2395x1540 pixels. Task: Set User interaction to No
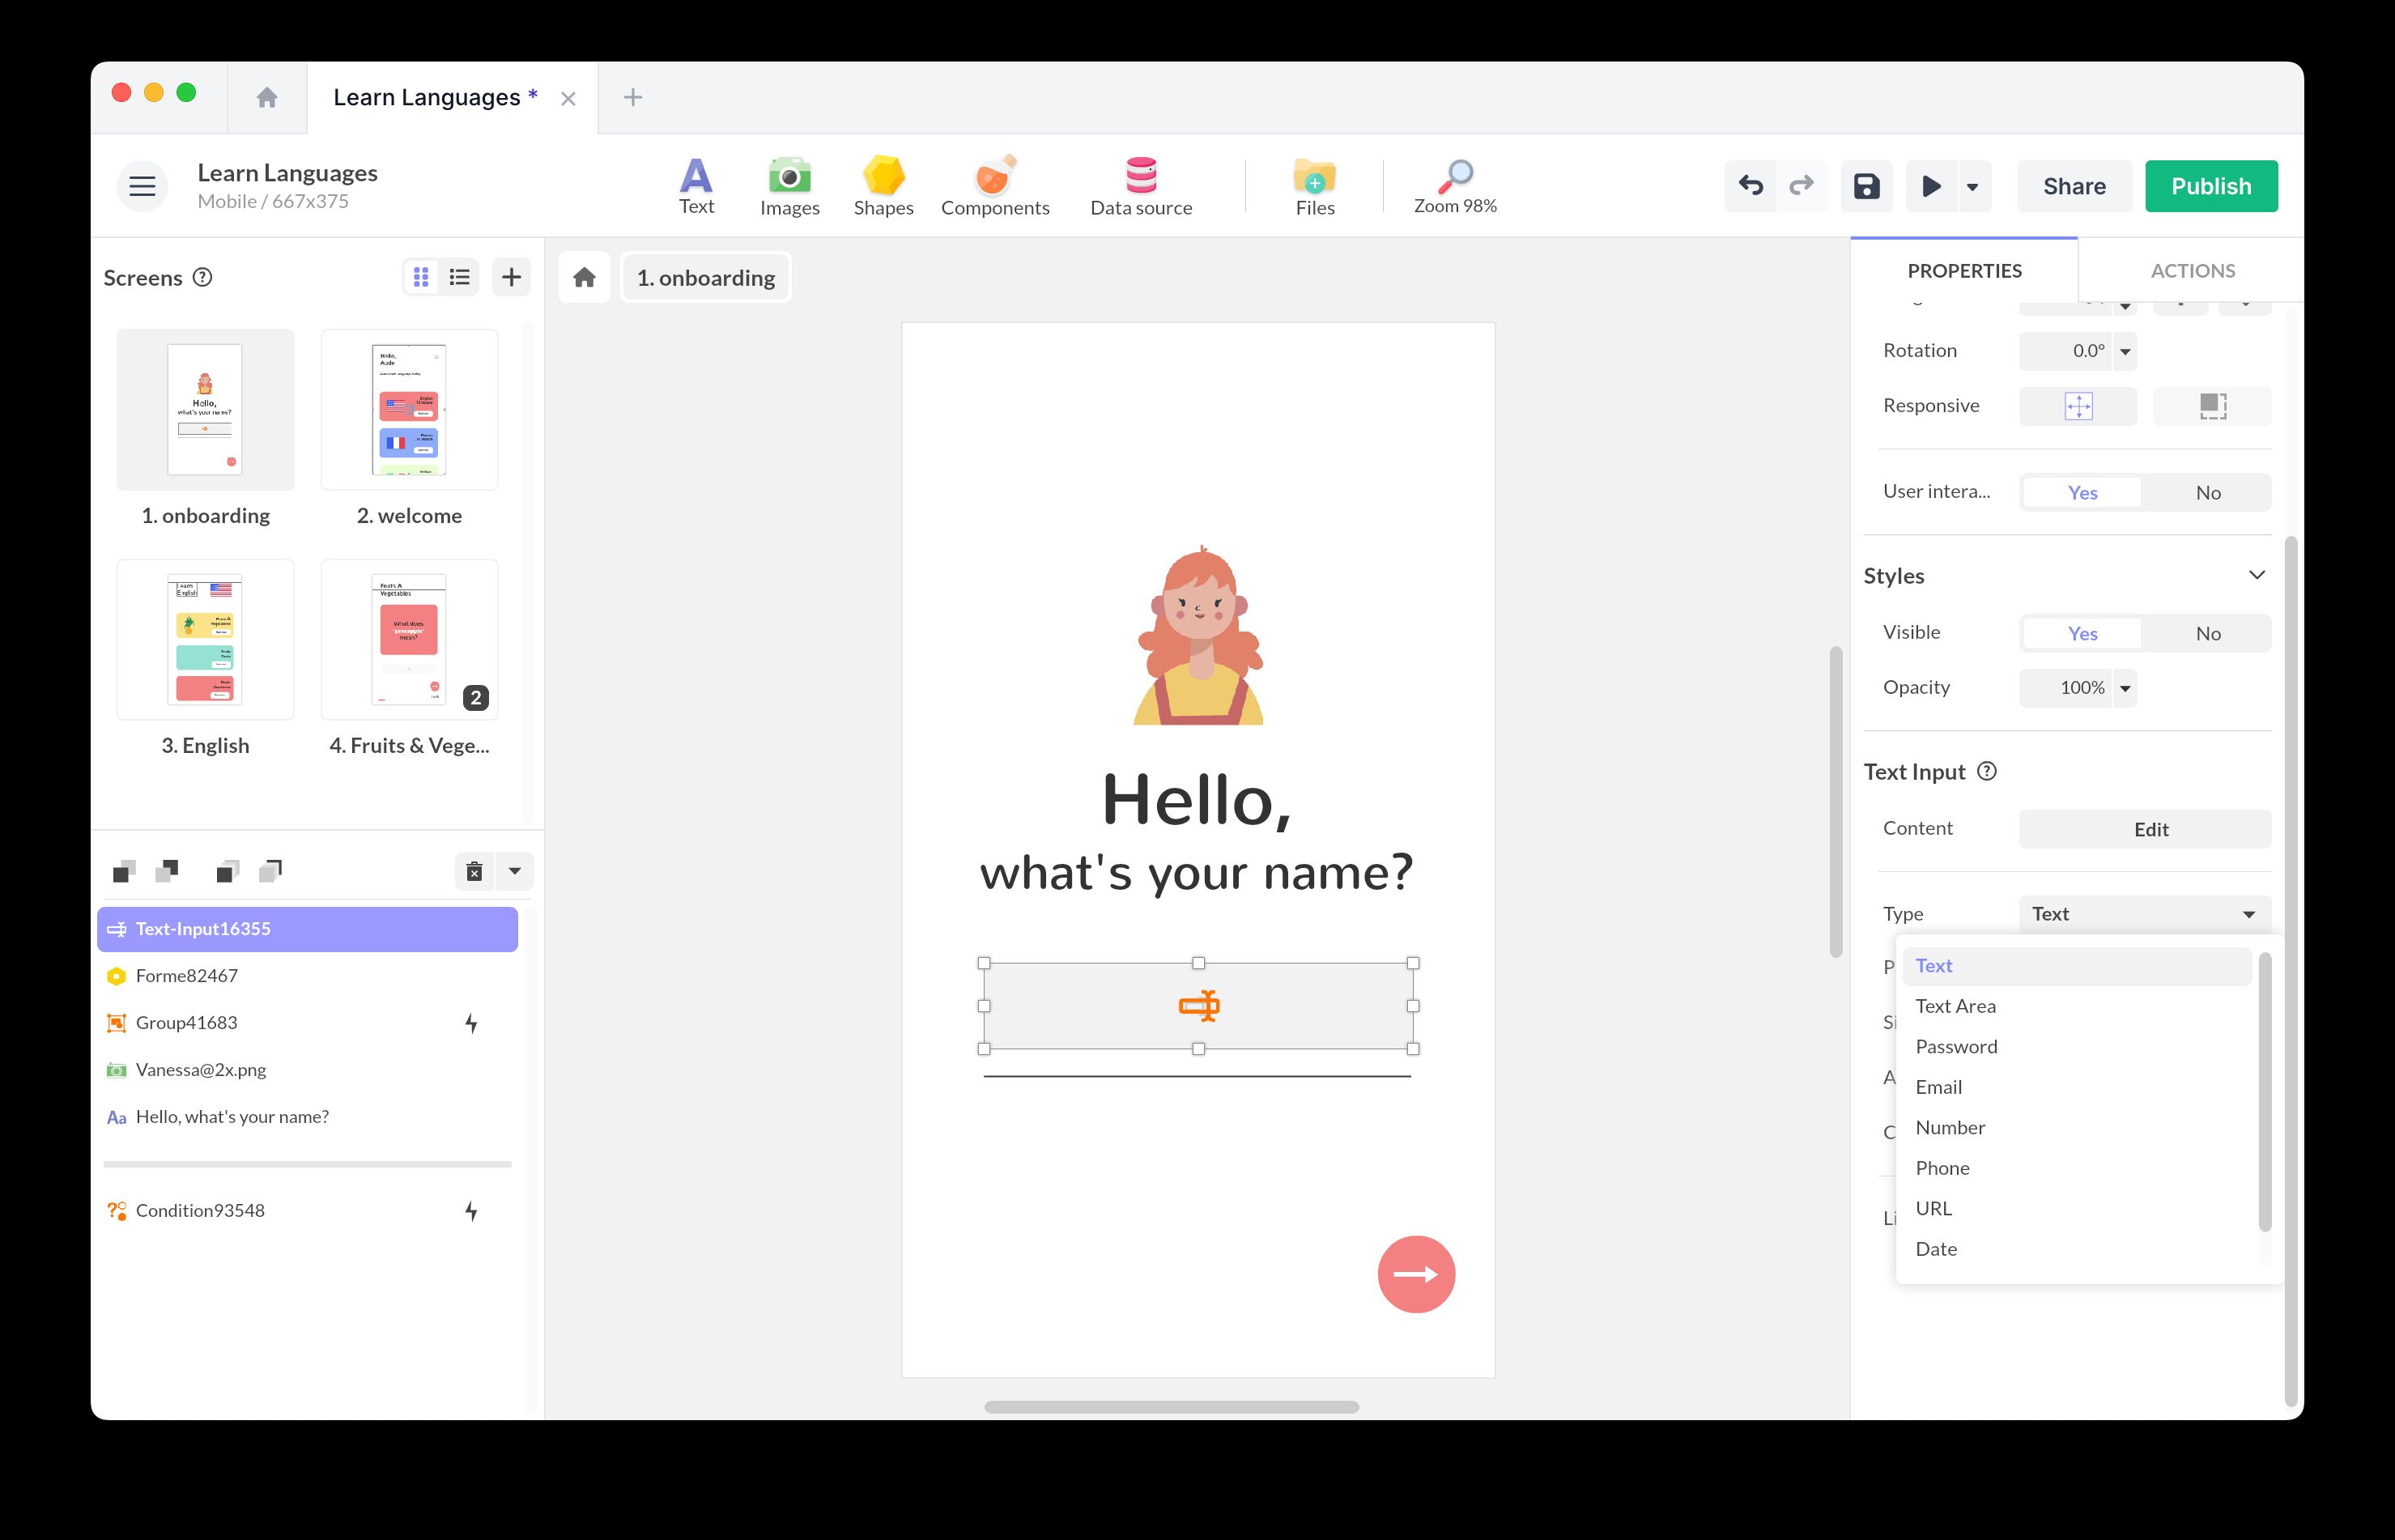2207,492
